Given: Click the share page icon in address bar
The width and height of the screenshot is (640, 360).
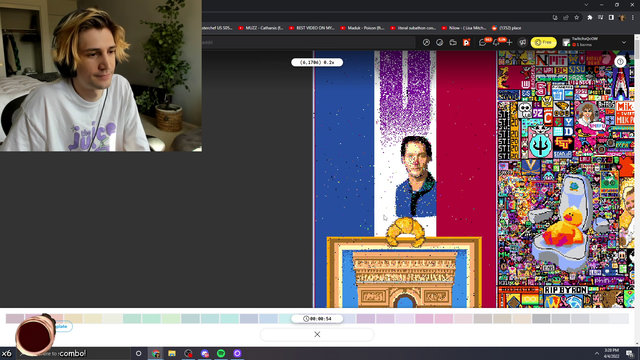Looking at the screenshot, I should tap(566, 18).
